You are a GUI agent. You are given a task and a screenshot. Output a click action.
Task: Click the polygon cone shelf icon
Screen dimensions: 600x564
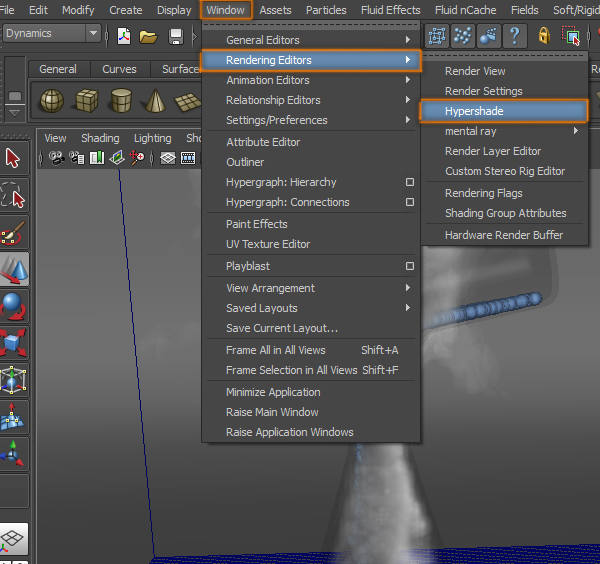(155, 101)
